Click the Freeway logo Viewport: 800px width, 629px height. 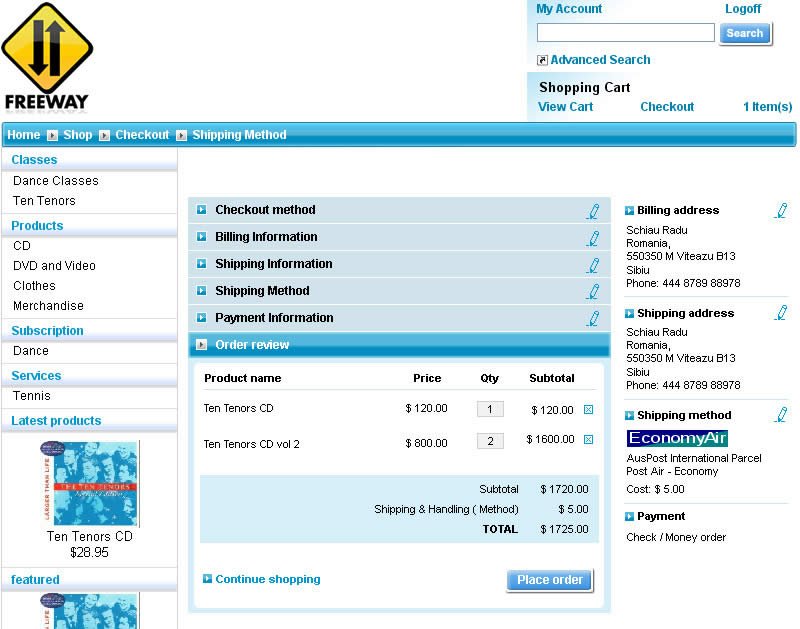[47, 56]
